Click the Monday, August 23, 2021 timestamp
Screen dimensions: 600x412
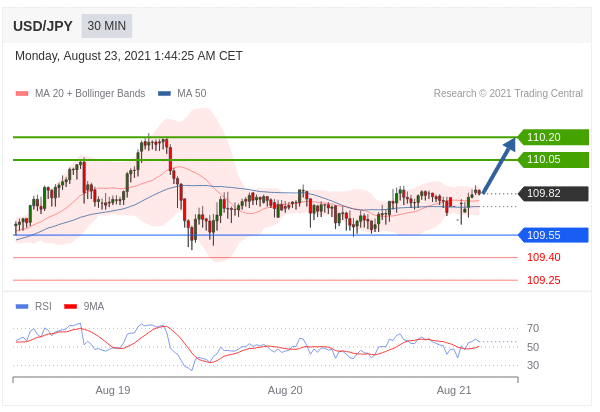point(129,56)
